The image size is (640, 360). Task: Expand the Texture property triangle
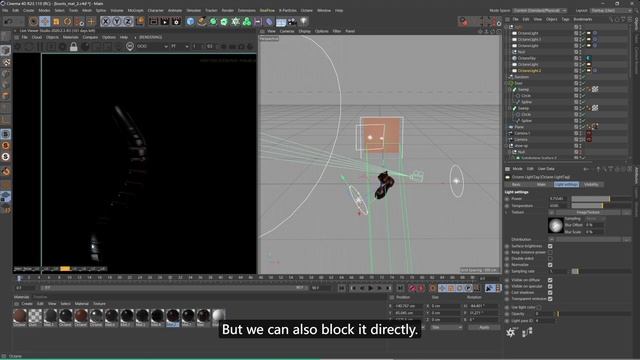(x=507, y=213)
